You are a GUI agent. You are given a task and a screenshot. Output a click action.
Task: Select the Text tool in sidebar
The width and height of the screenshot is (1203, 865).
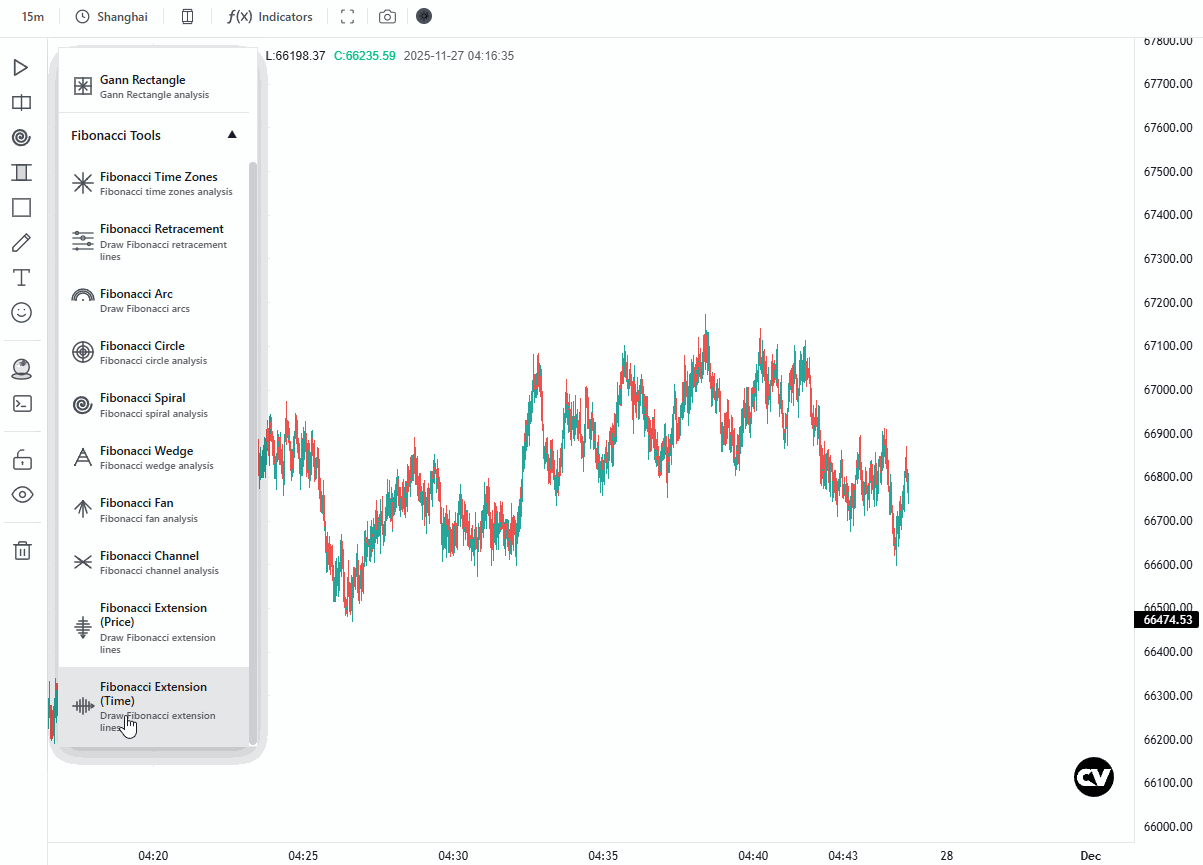click(x=22, y=277)
